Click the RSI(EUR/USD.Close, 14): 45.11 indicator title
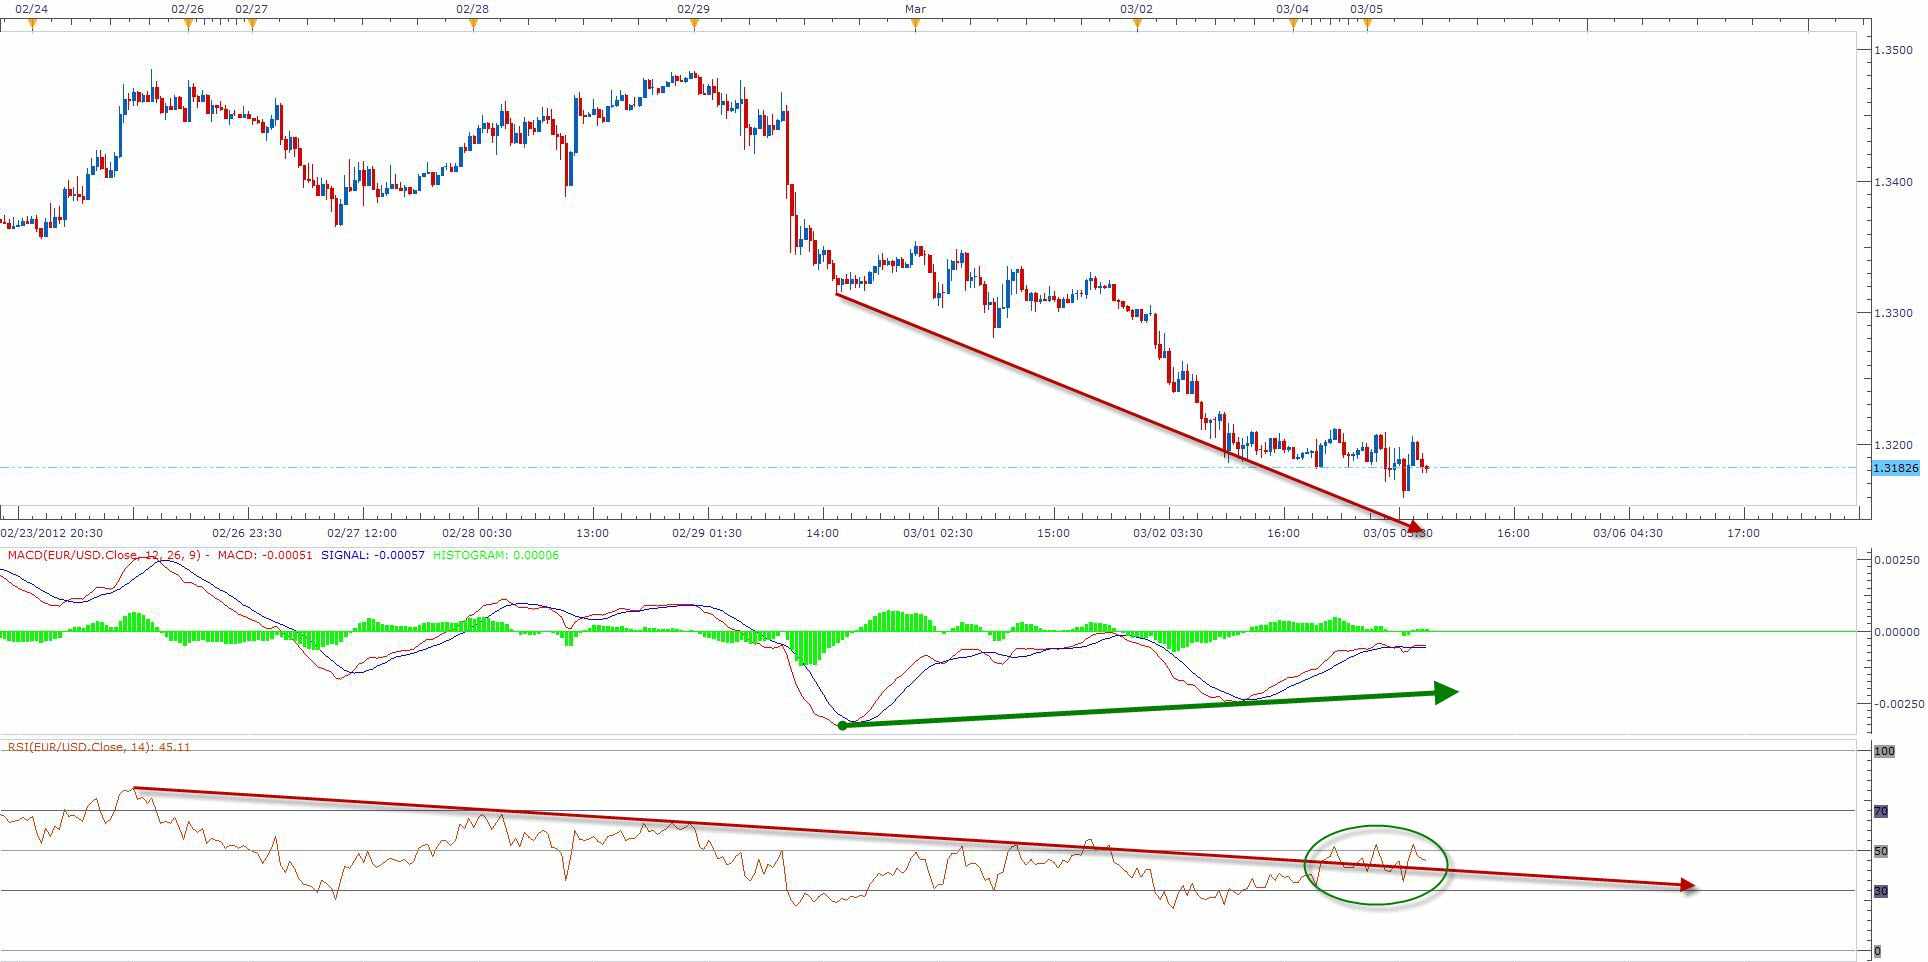1928x962 pixels. click(x=99, y=747)
